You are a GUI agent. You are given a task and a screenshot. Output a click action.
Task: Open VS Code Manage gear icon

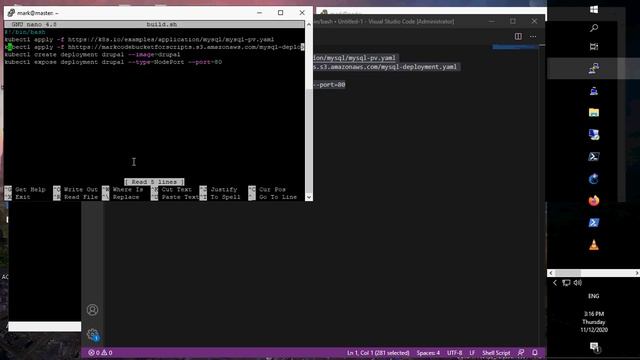(93, 335)
